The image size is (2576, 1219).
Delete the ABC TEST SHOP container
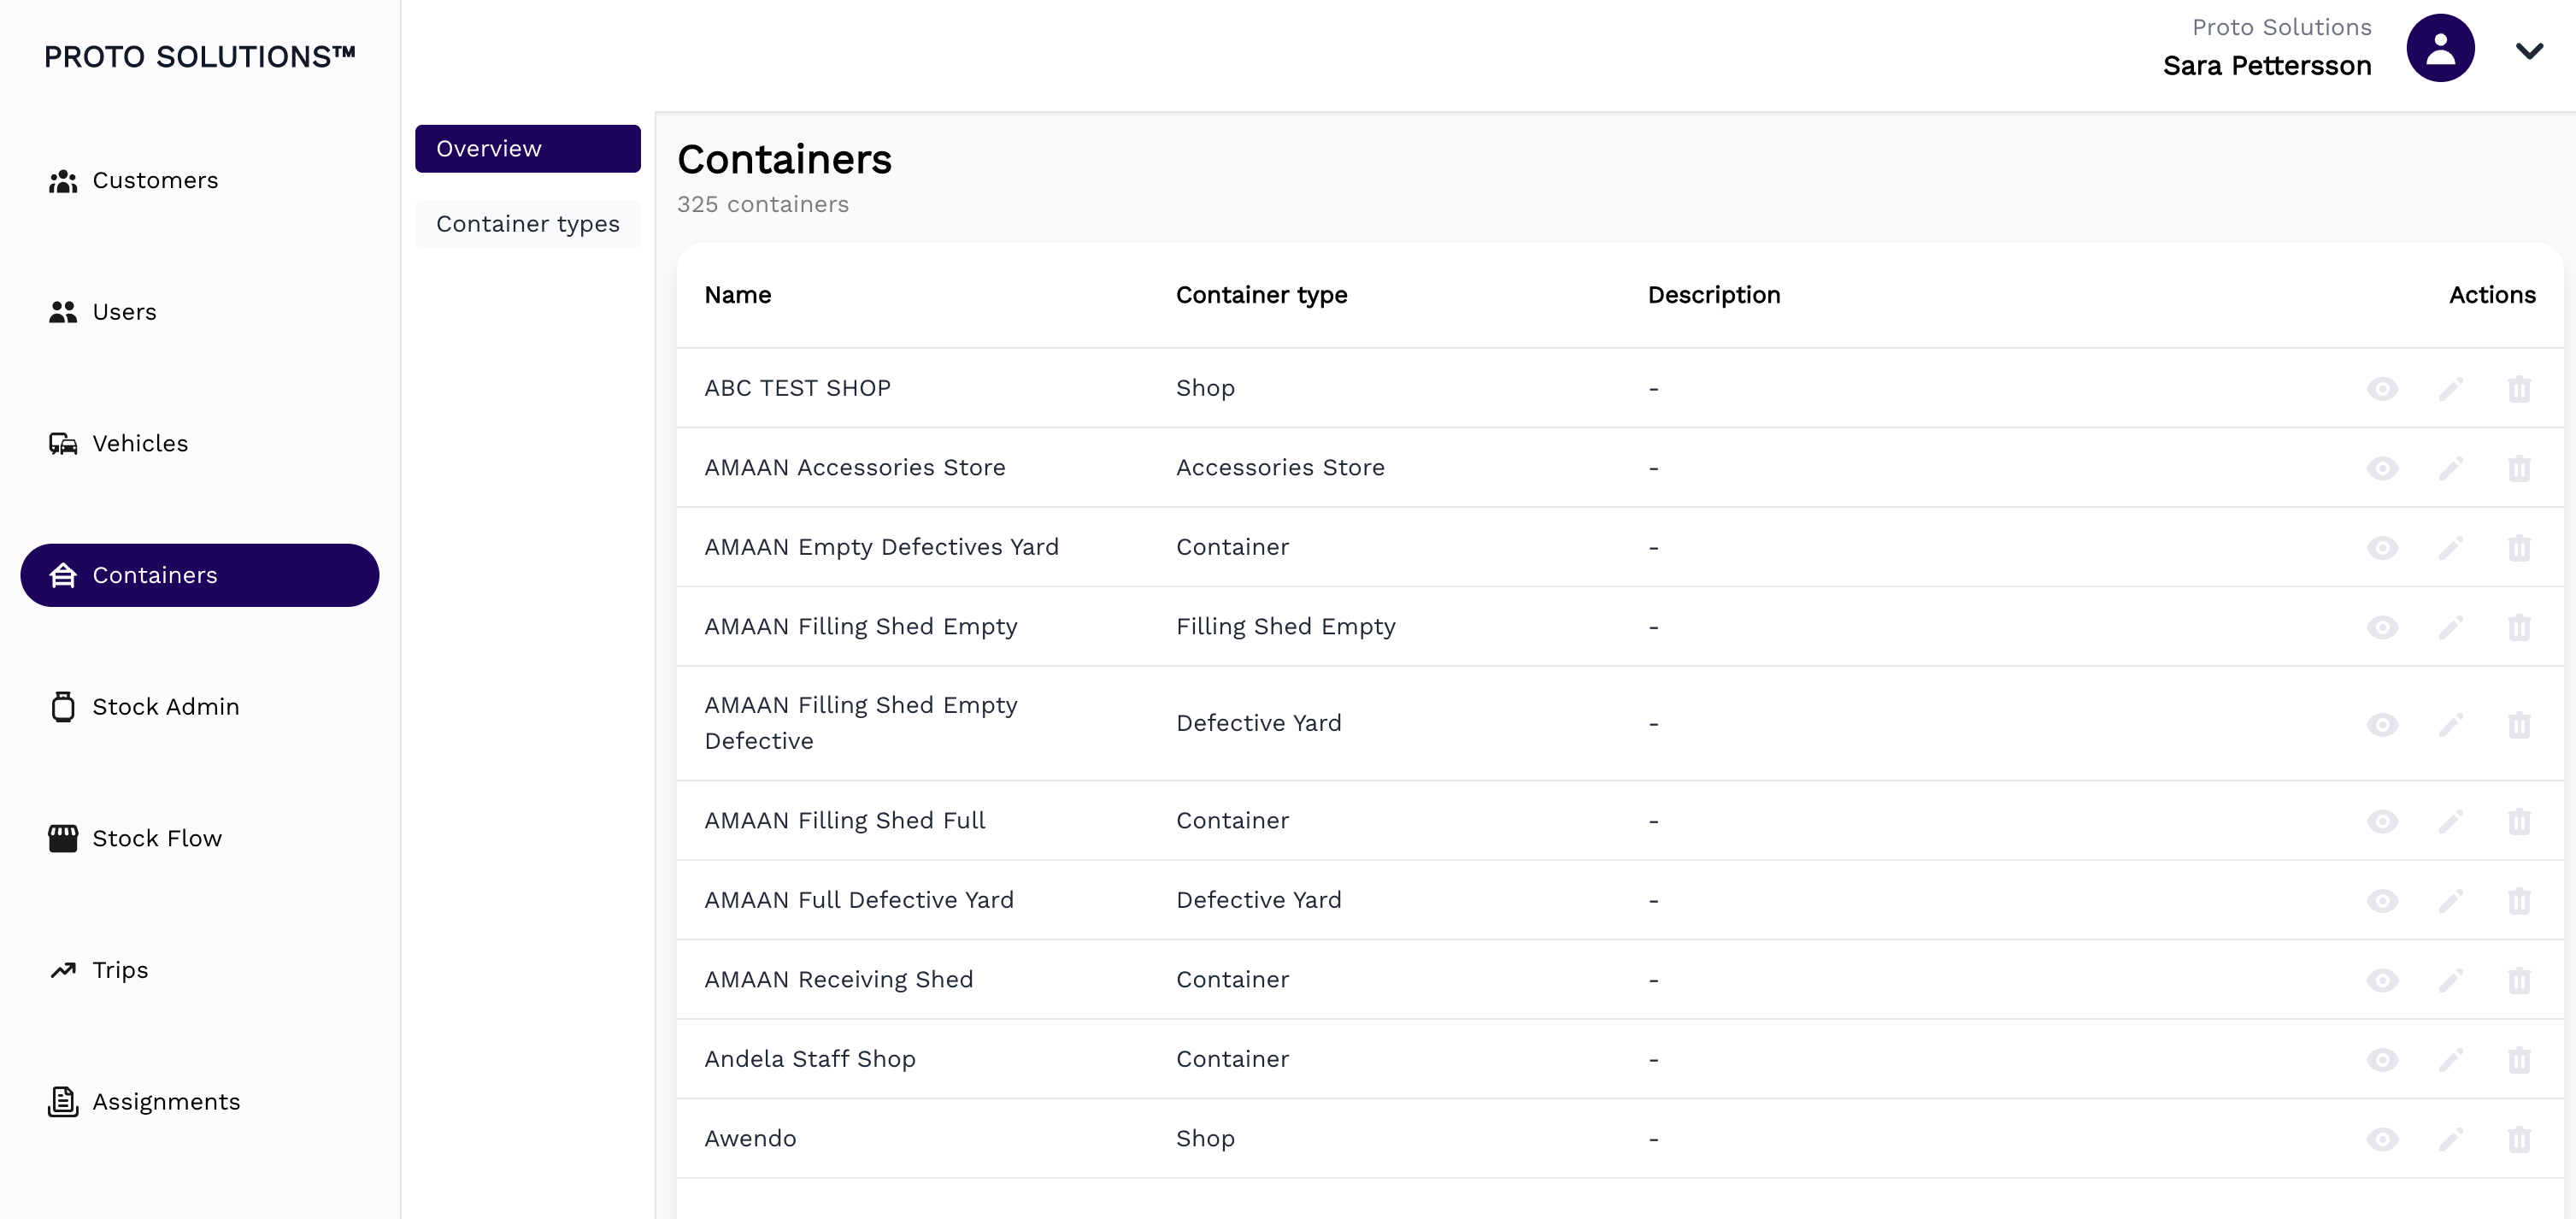pos(2519,388)
